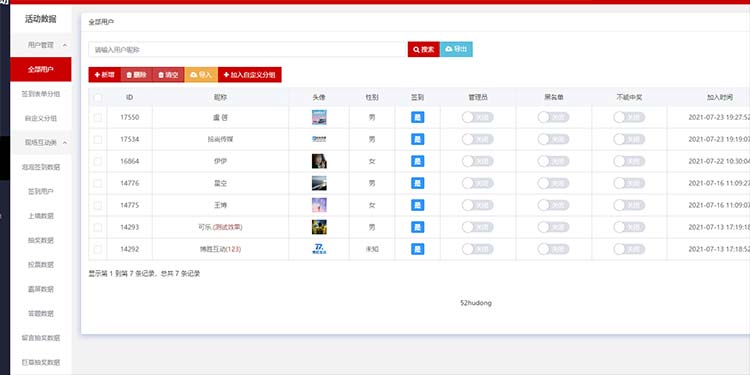750x375 pixels.
Task: Click the orange 导入 import button
Action: click(201, 75)
